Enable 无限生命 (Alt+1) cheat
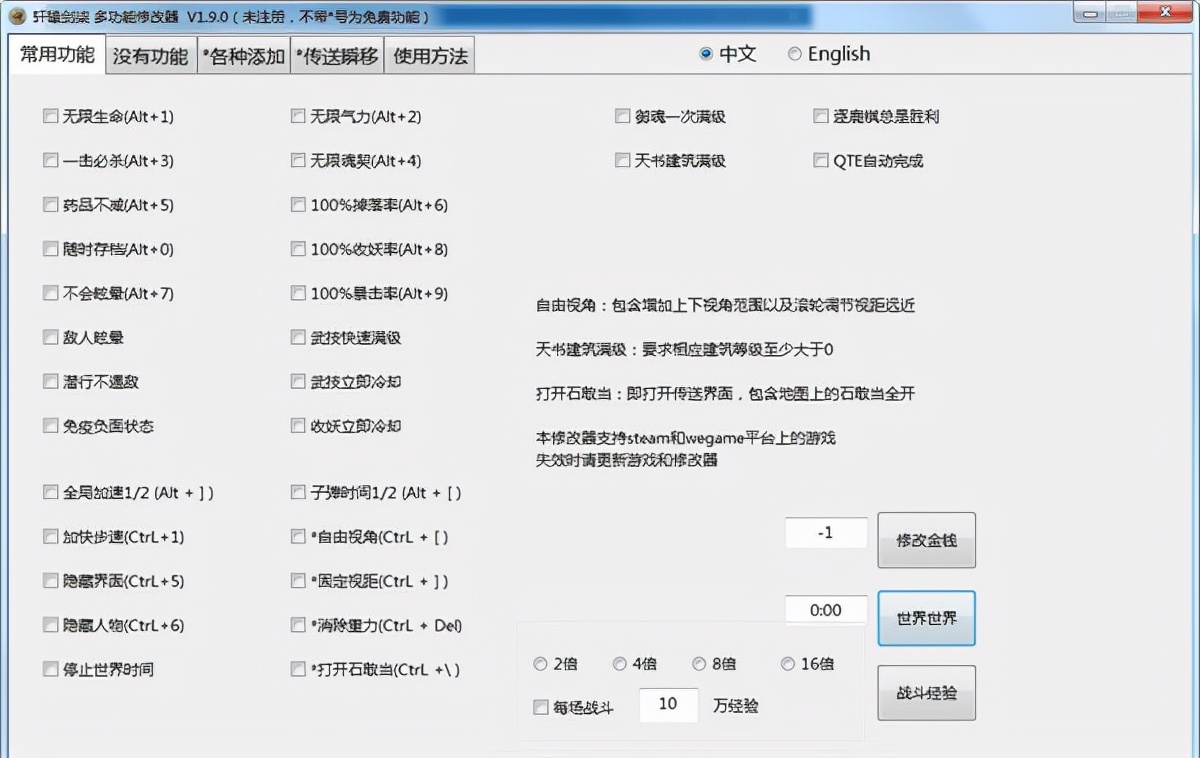The height and width of the screenshot is (758, 1200). [50, 116]
